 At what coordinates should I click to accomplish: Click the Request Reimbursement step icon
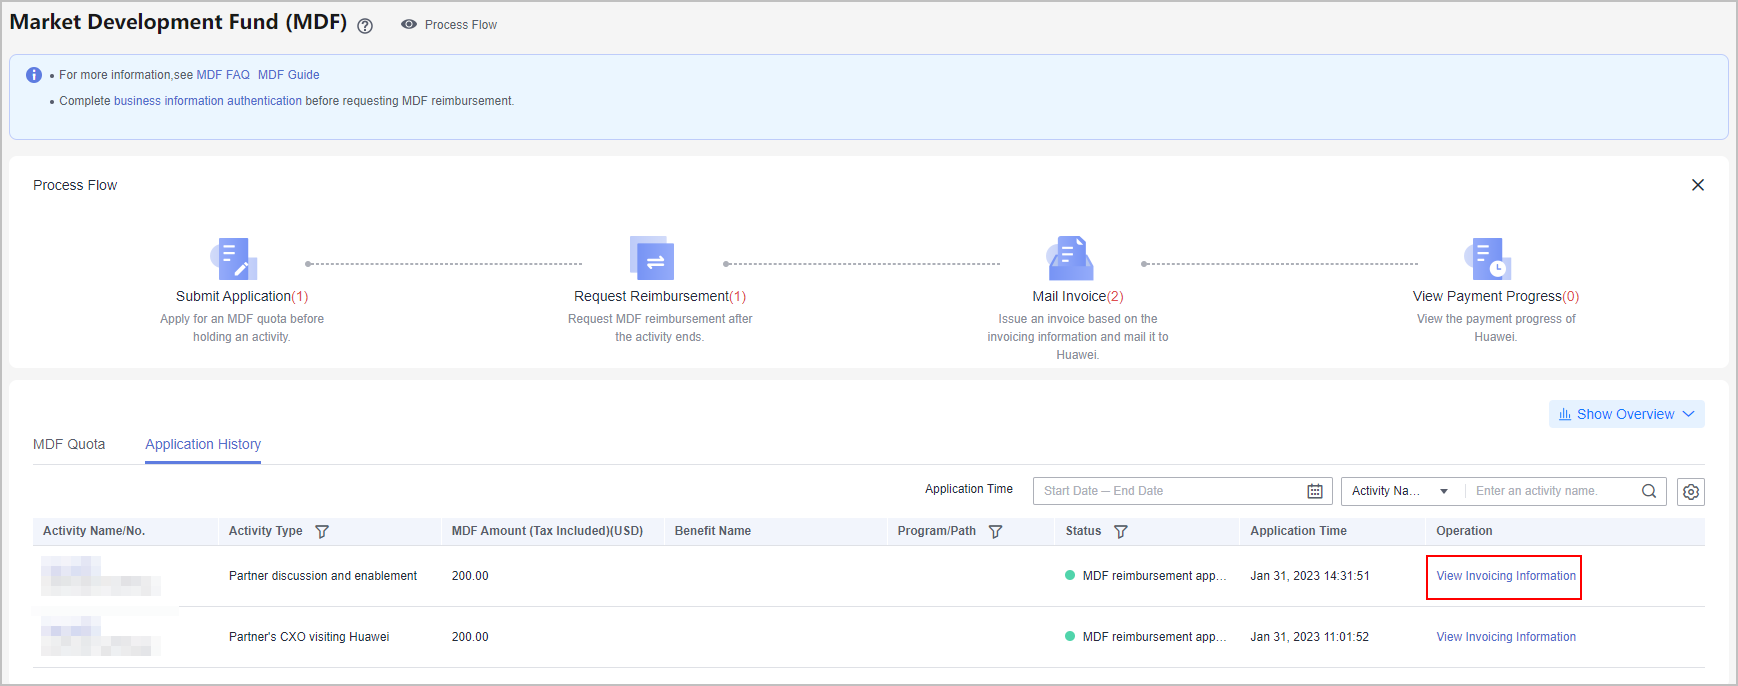652,259
